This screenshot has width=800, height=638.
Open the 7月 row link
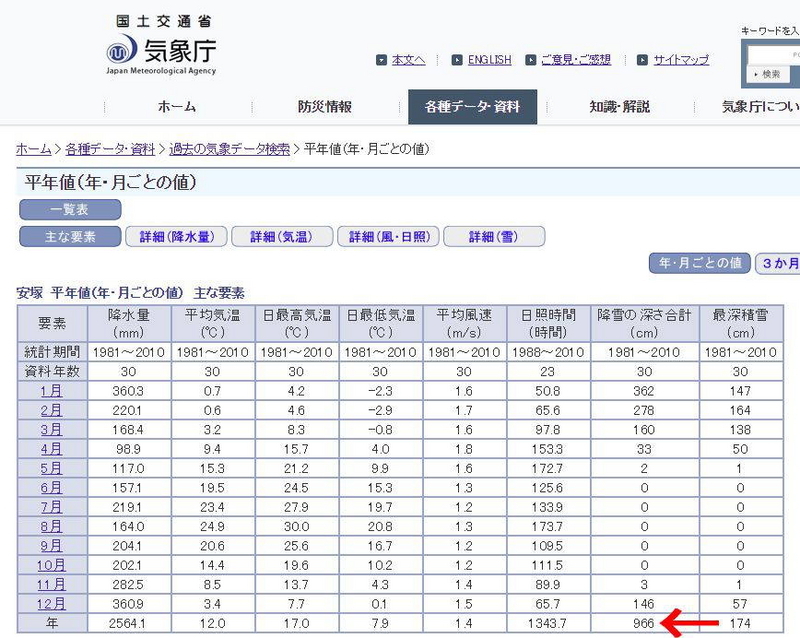pyautogui.click(x=52, y=507)
